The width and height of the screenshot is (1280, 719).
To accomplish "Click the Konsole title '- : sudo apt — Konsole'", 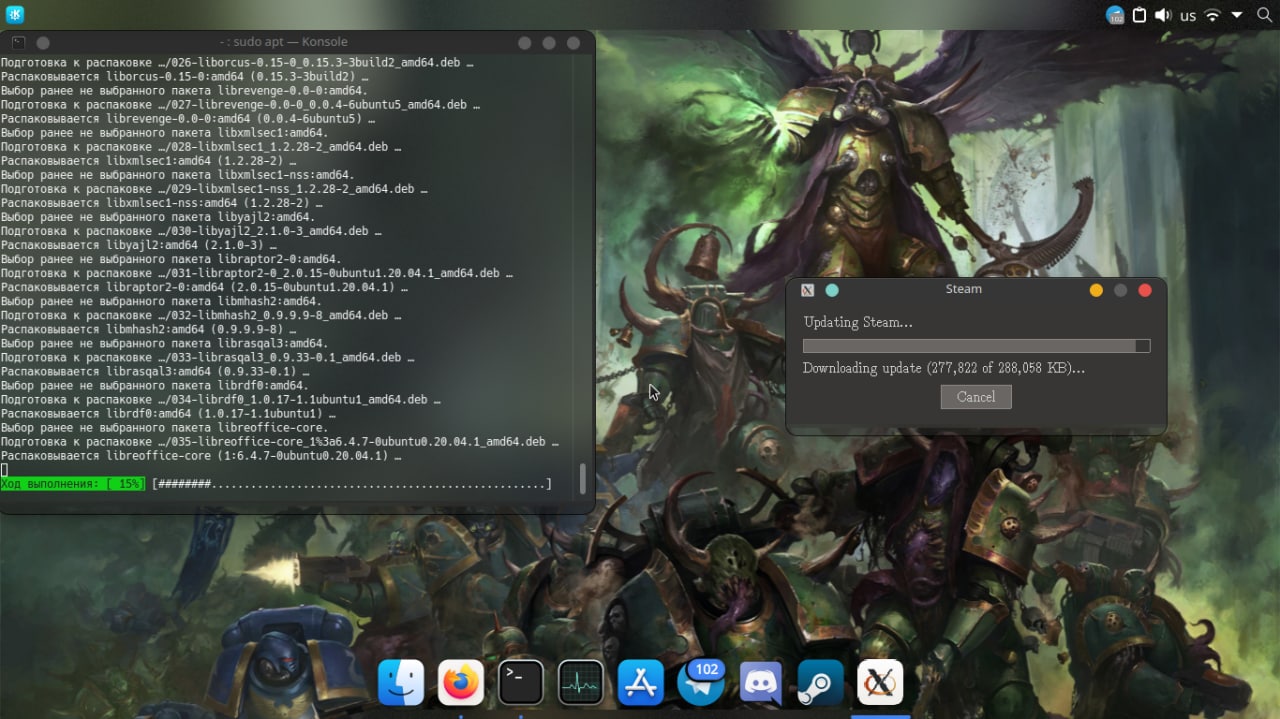I will click(x=284, y=42).
